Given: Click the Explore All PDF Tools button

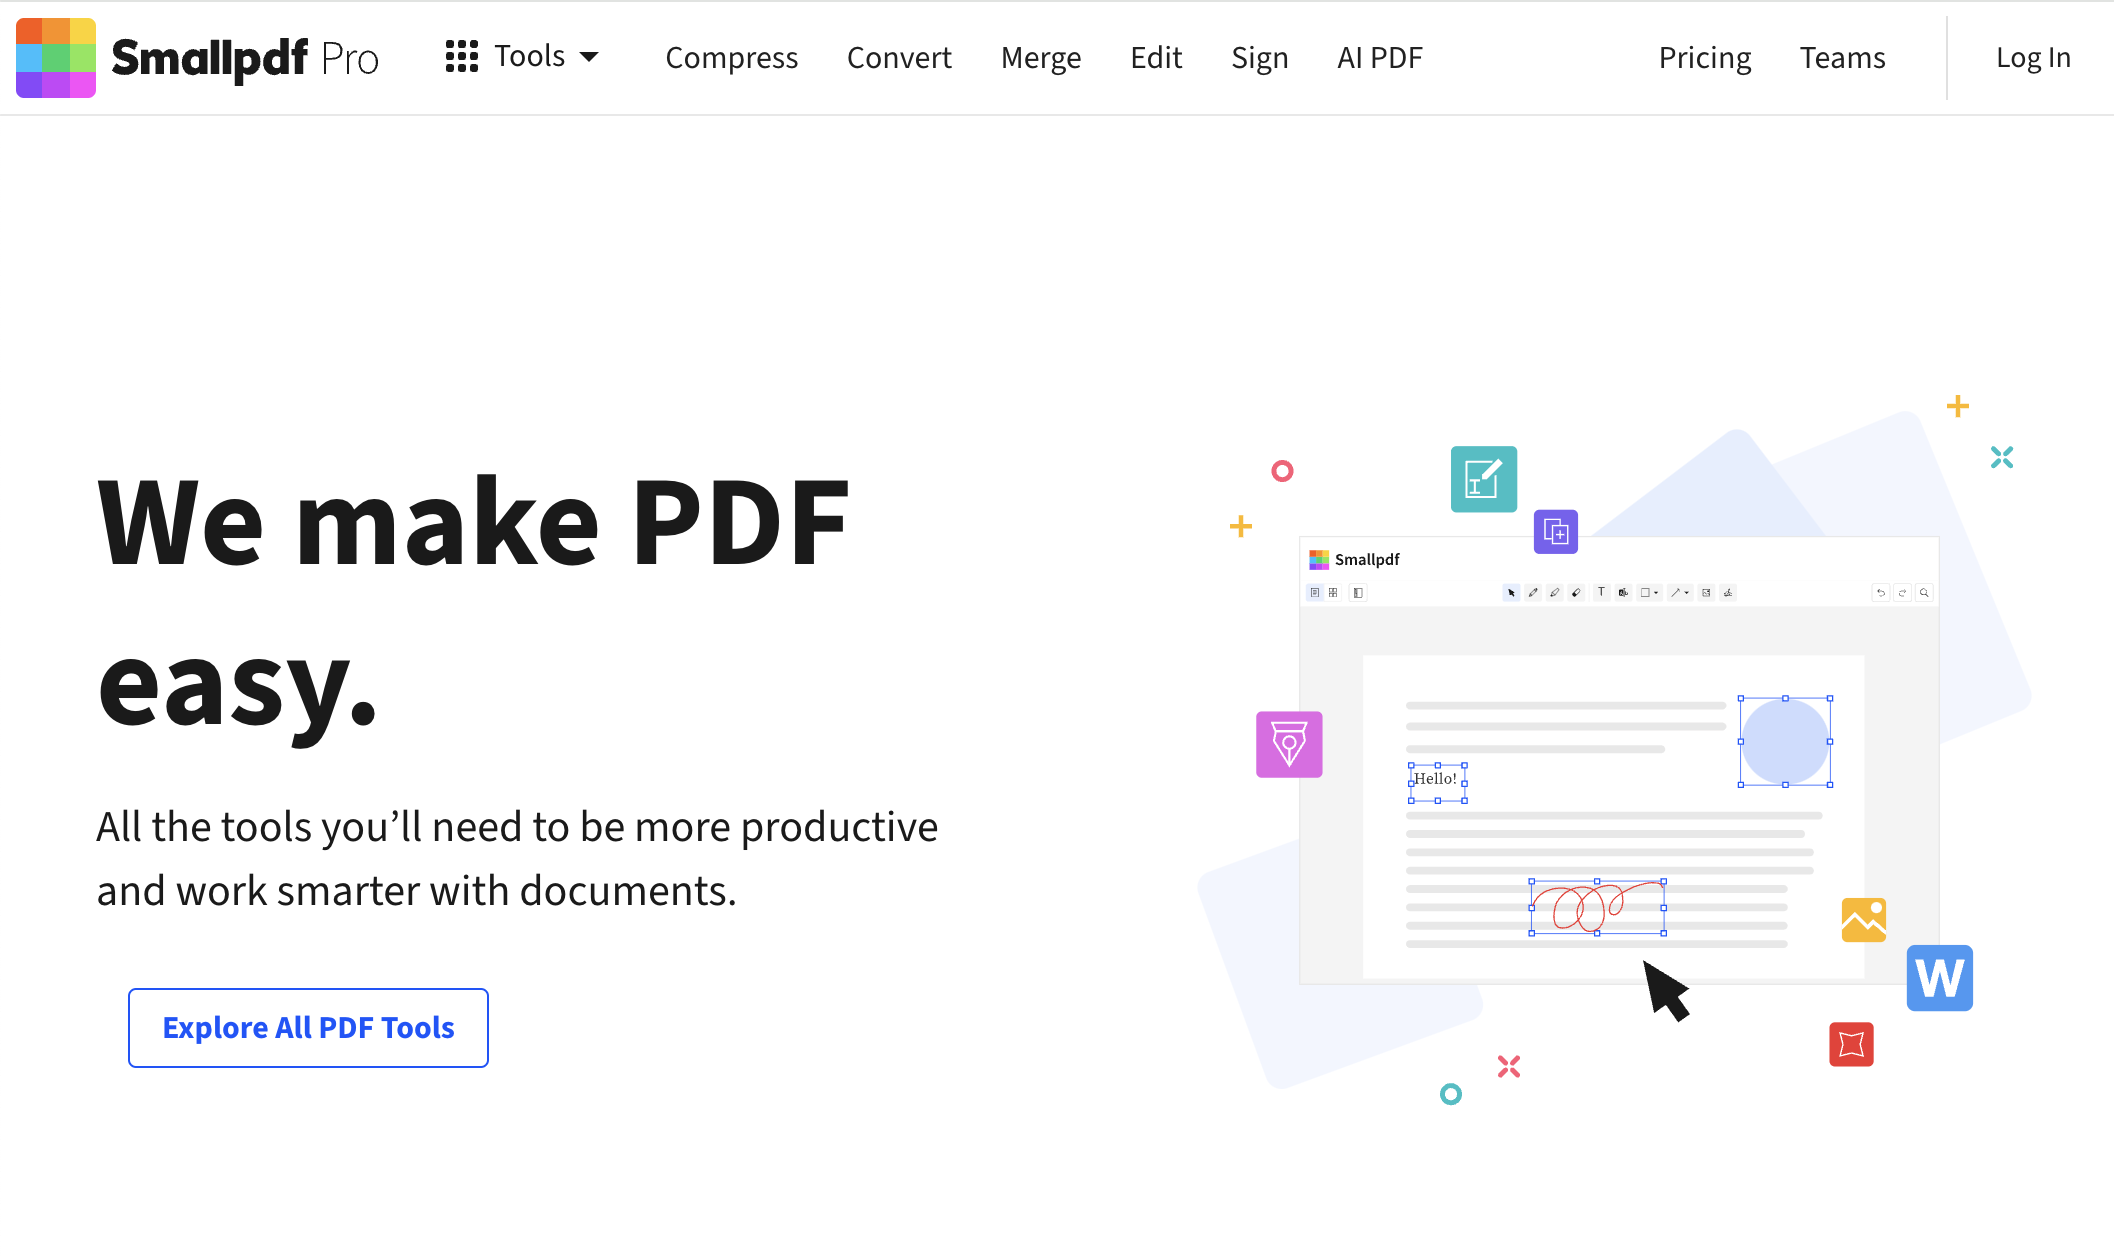Looking at the screenshot, I should pyautogui.click(x=308, y=1028).
